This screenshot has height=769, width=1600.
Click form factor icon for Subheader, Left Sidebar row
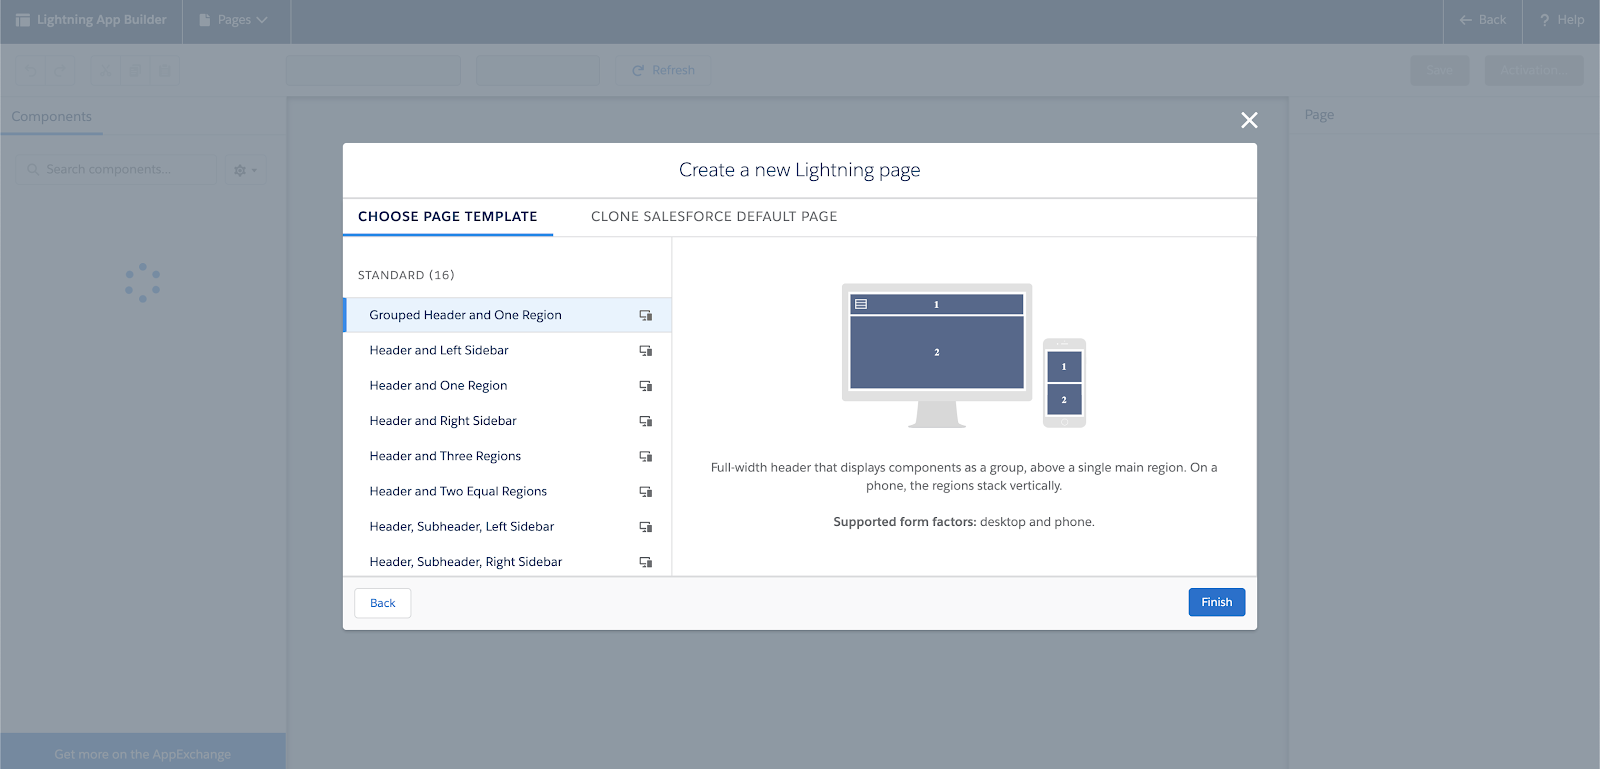tap(646, 526)
